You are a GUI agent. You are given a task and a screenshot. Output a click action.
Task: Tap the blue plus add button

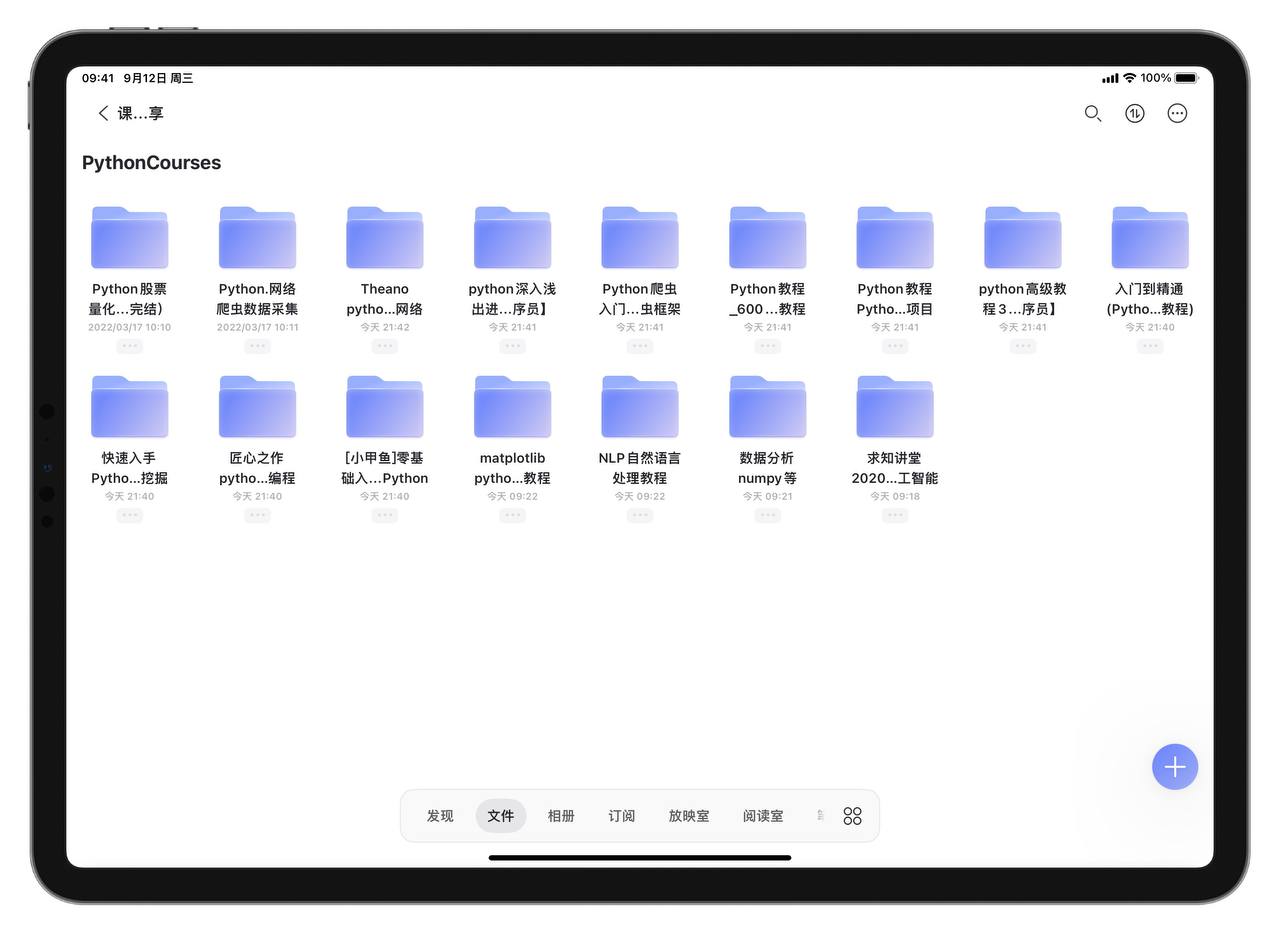point(1175,767)
